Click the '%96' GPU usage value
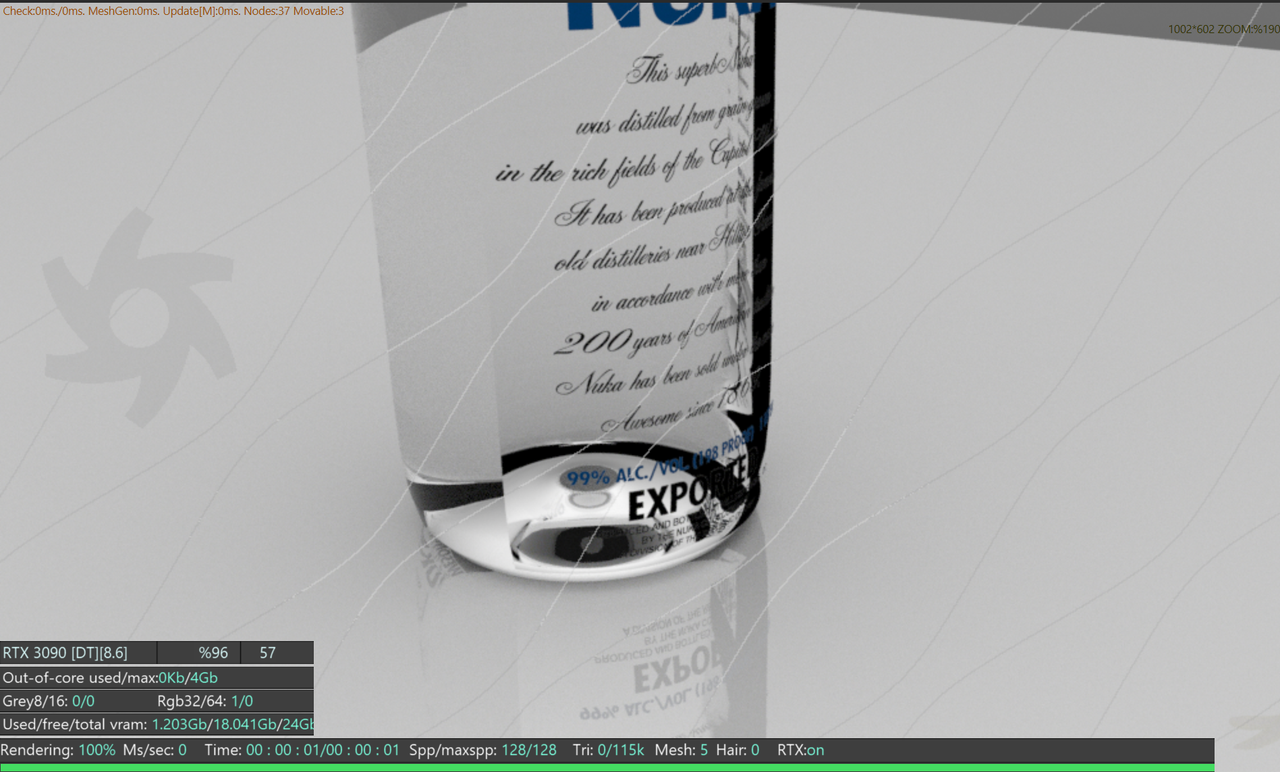The height and width of the screenshot is (772, 1280). 213,653
